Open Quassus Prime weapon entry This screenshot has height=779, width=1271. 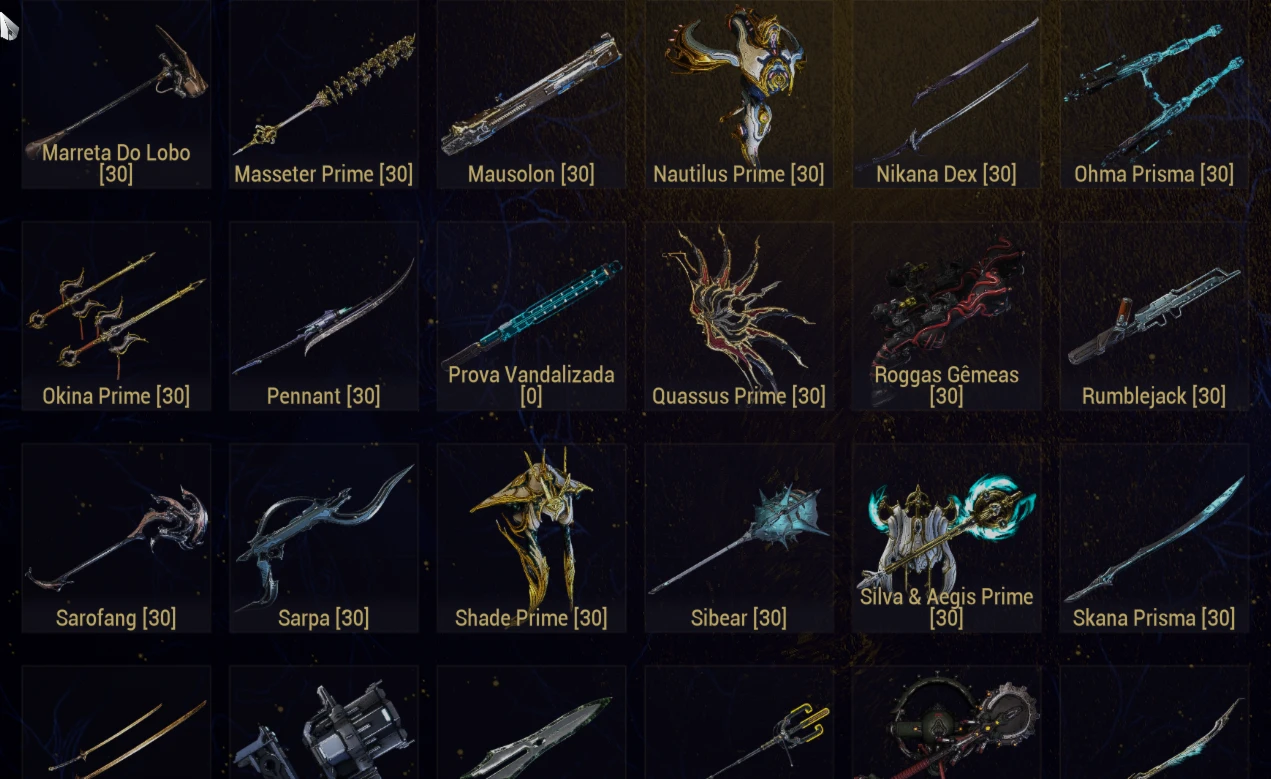point(739,316)
